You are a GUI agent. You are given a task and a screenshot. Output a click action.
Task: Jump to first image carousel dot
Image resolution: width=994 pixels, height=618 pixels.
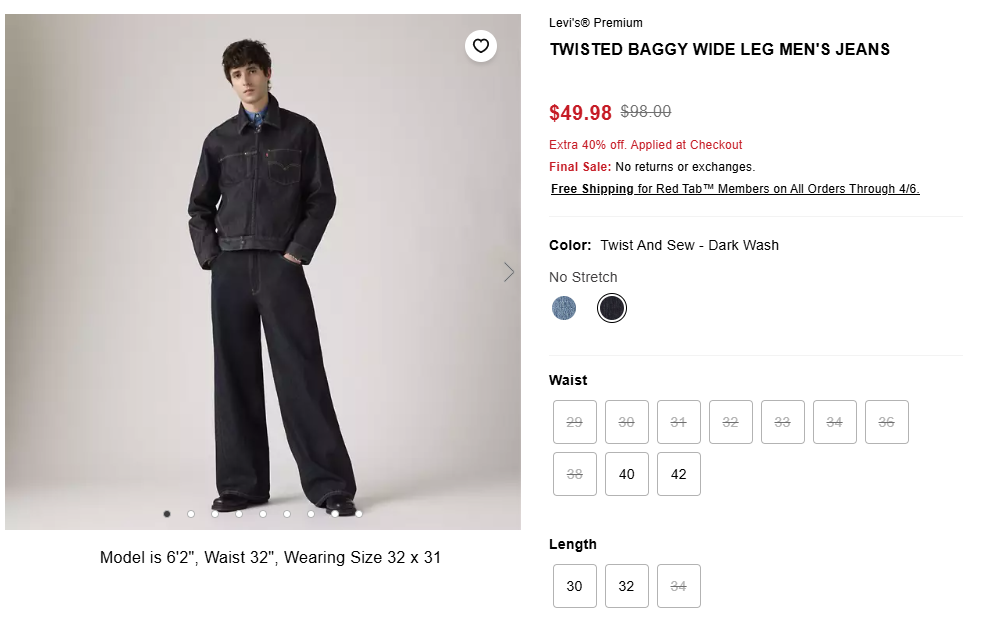pos(167,514)
